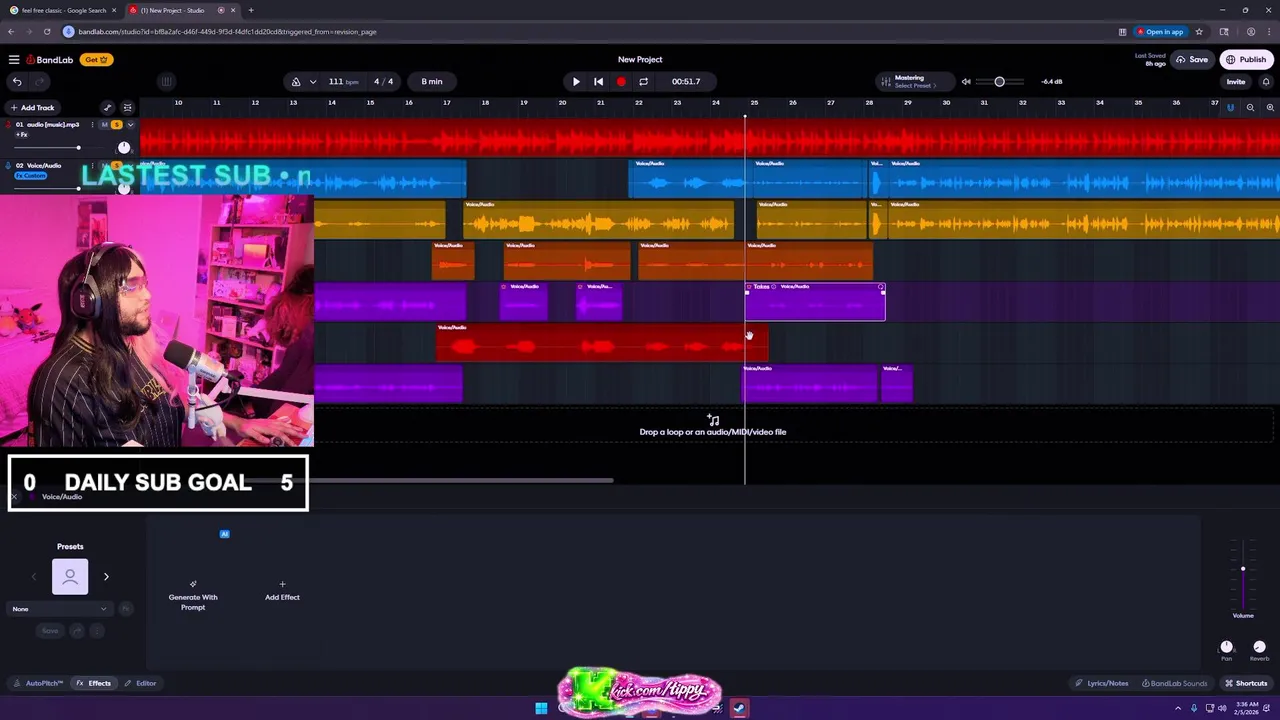Expand metronome settings dropdown arrow
1280x720 pixels.
313,82
